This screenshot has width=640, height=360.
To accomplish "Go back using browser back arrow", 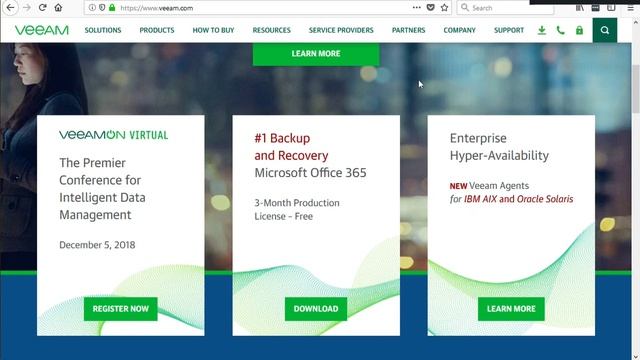I will [10, 8].
